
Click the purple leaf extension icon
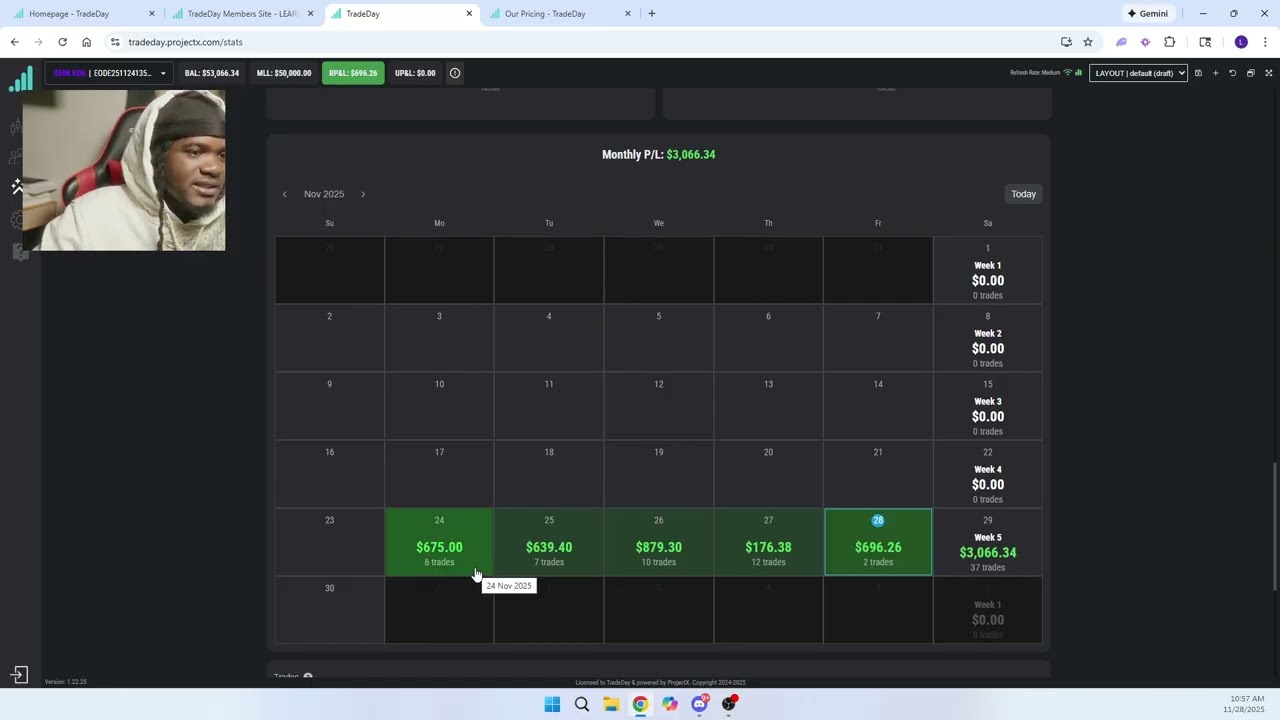click(x=1121, y=42)
